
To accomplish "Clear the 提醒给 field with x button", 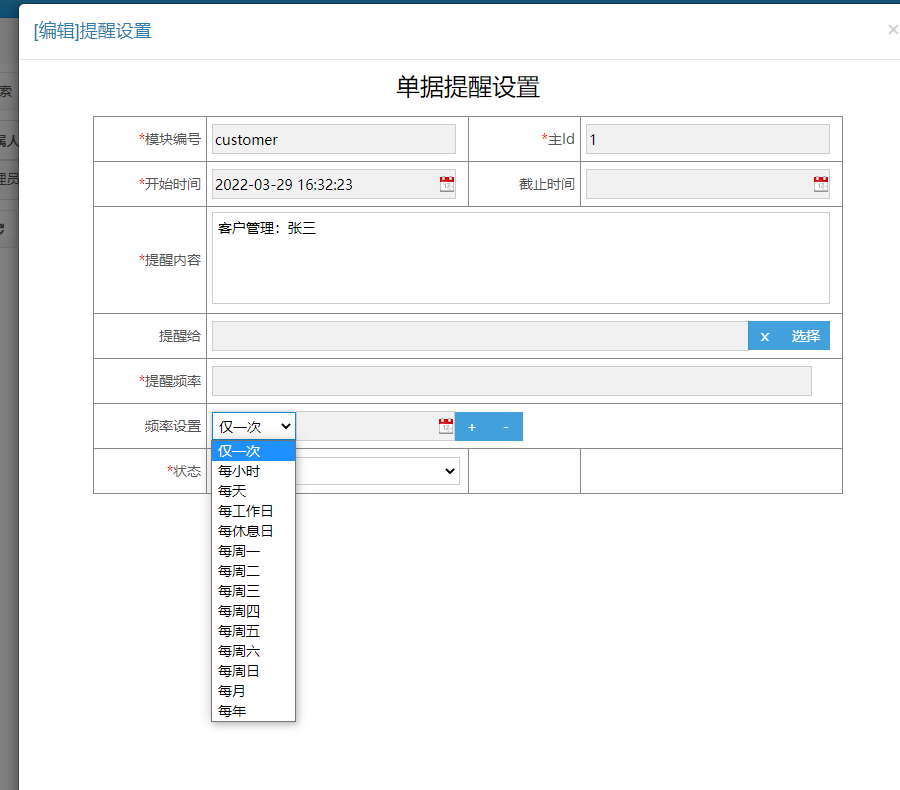I will [x=765, y=336].
